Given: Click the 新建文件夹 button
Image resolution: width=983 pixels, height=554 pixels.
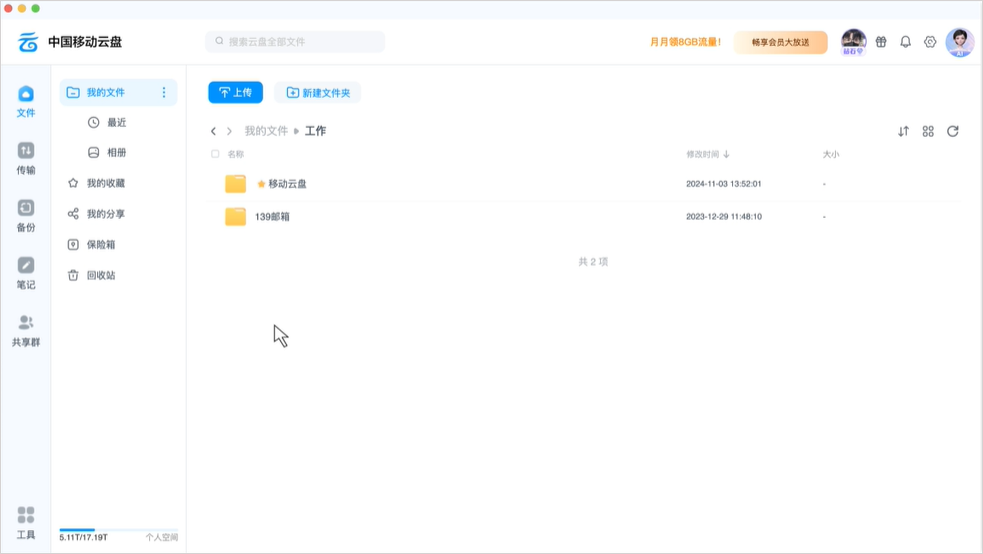Looking at the screenshot, I should tap(317, 92).
